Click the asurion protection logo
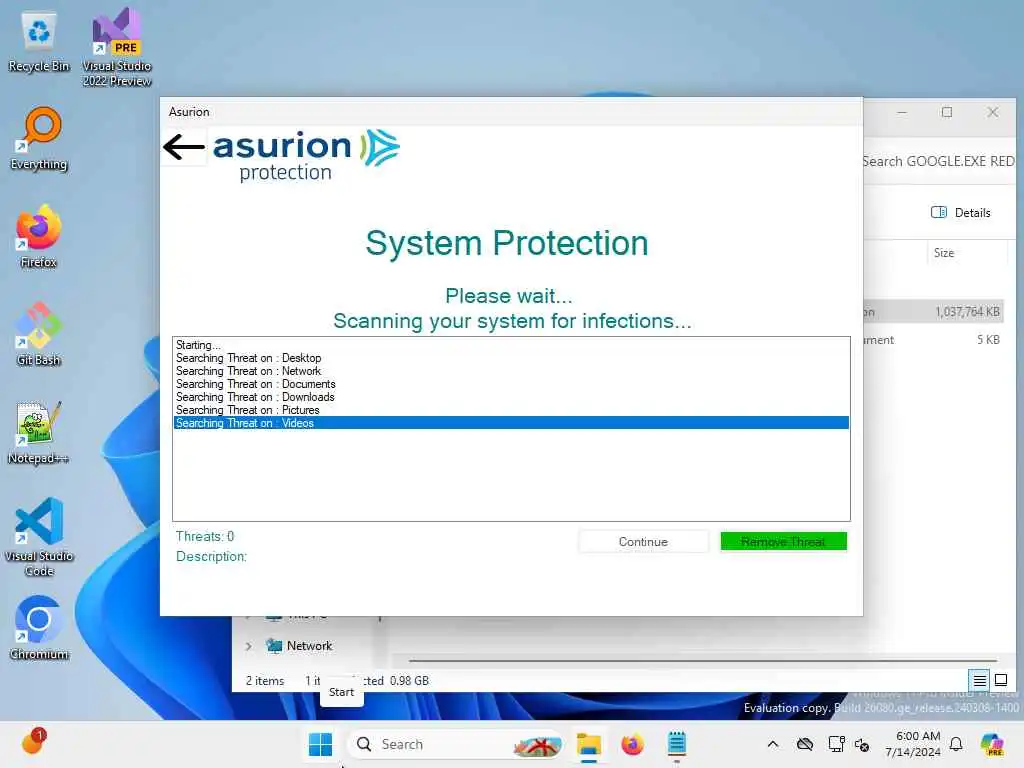1024x768 pixels. point(306,155)
